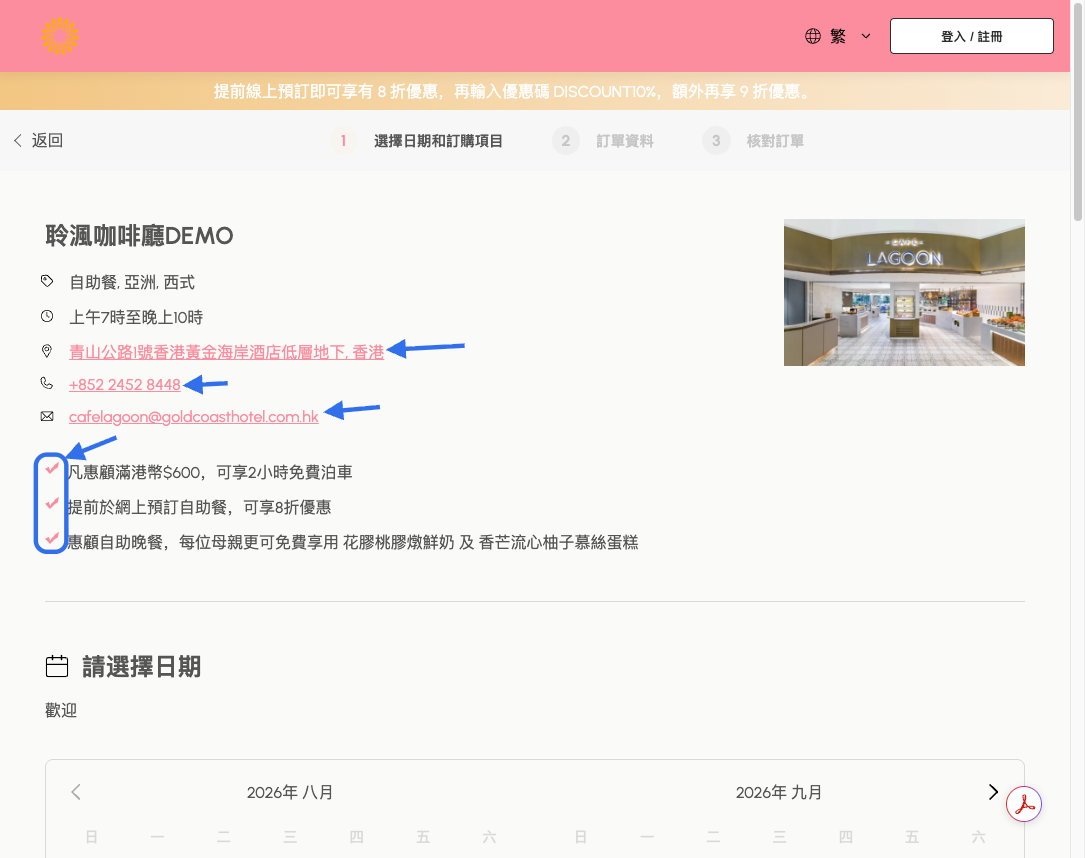Go back with 返回
This screenshot has height=858, width=1085.
coord(38,140)
